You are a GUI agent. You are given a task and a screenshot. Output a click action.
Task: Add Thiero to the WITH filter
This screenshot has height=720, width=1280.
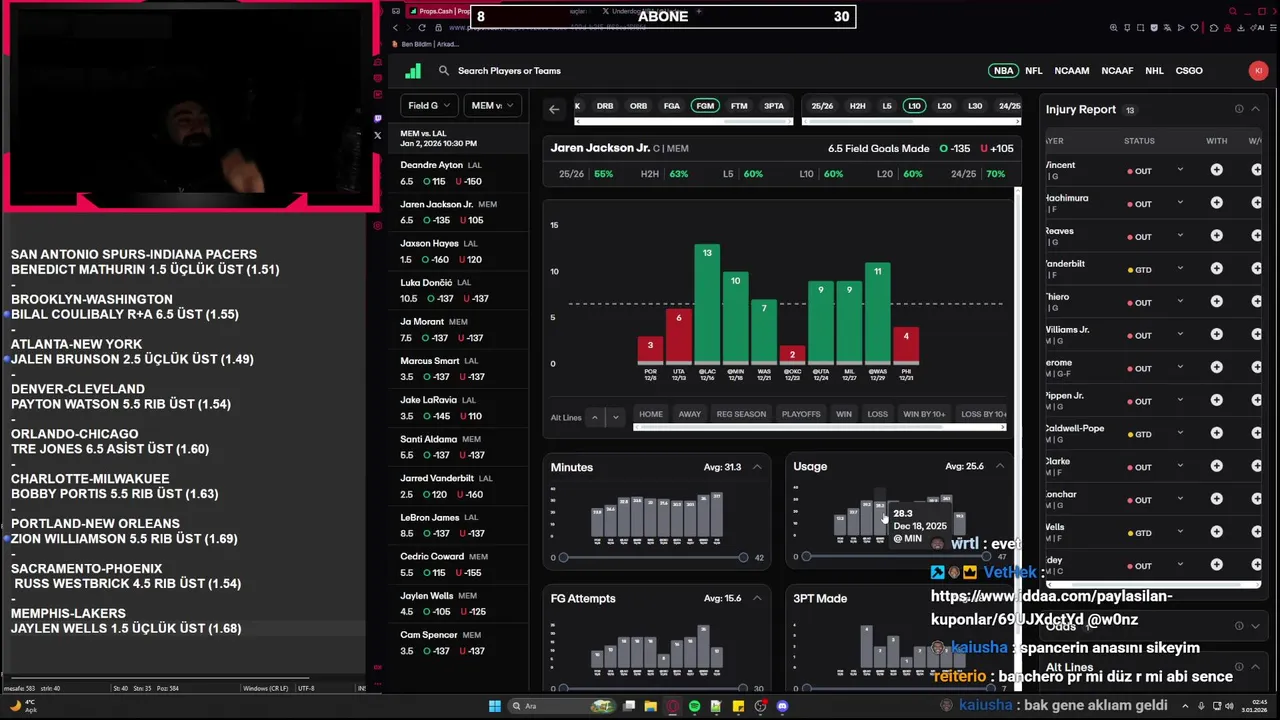1216,302
